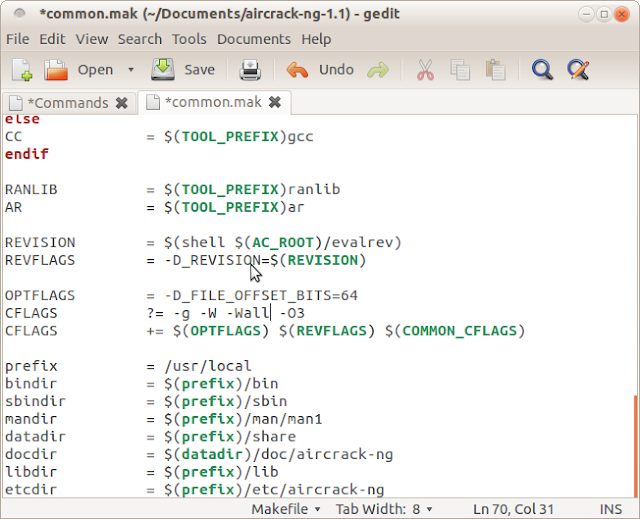Click '$(prefix)/man/man1' value
The image size is (640, 519).
point(243,419)
